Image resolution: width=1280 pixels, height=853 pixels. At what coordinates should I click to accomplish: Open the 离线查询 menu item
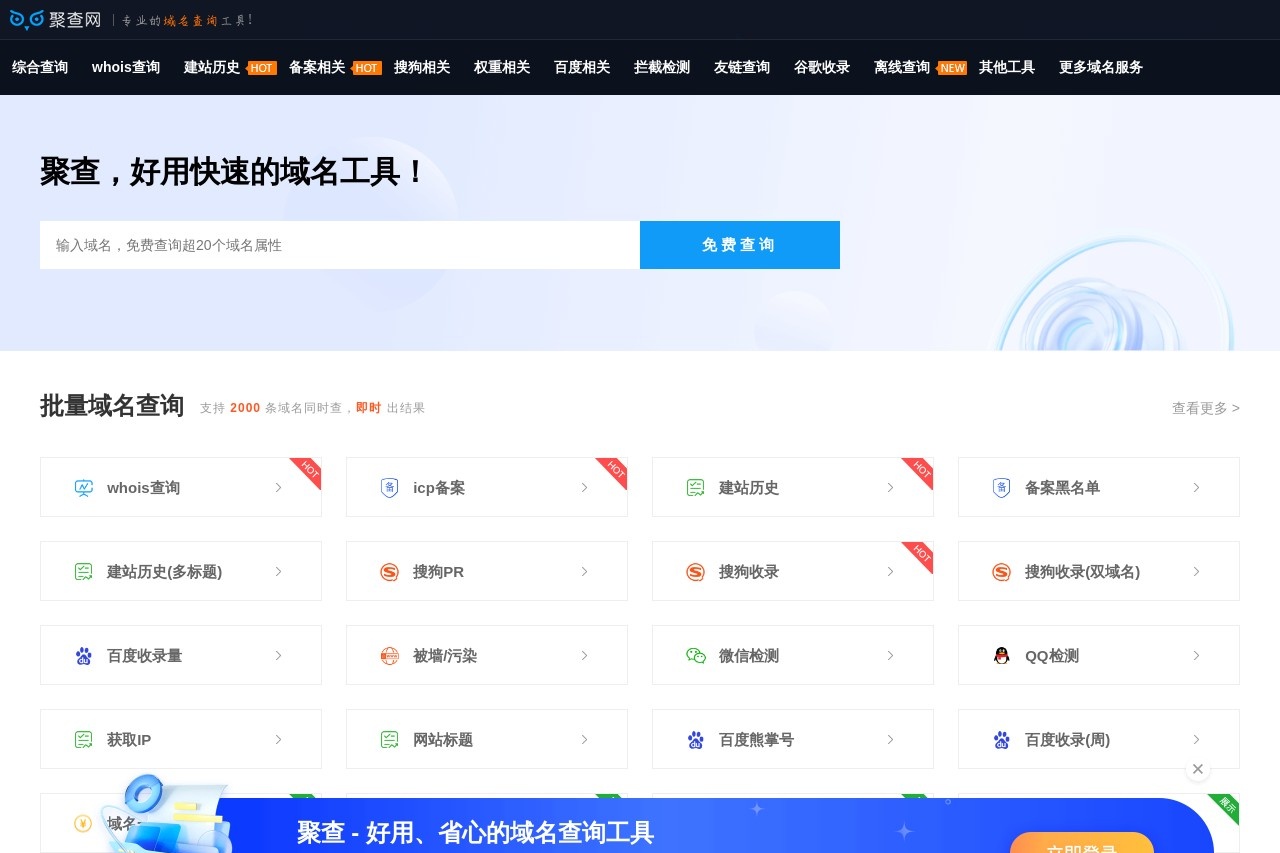click(x=902, y=67)
